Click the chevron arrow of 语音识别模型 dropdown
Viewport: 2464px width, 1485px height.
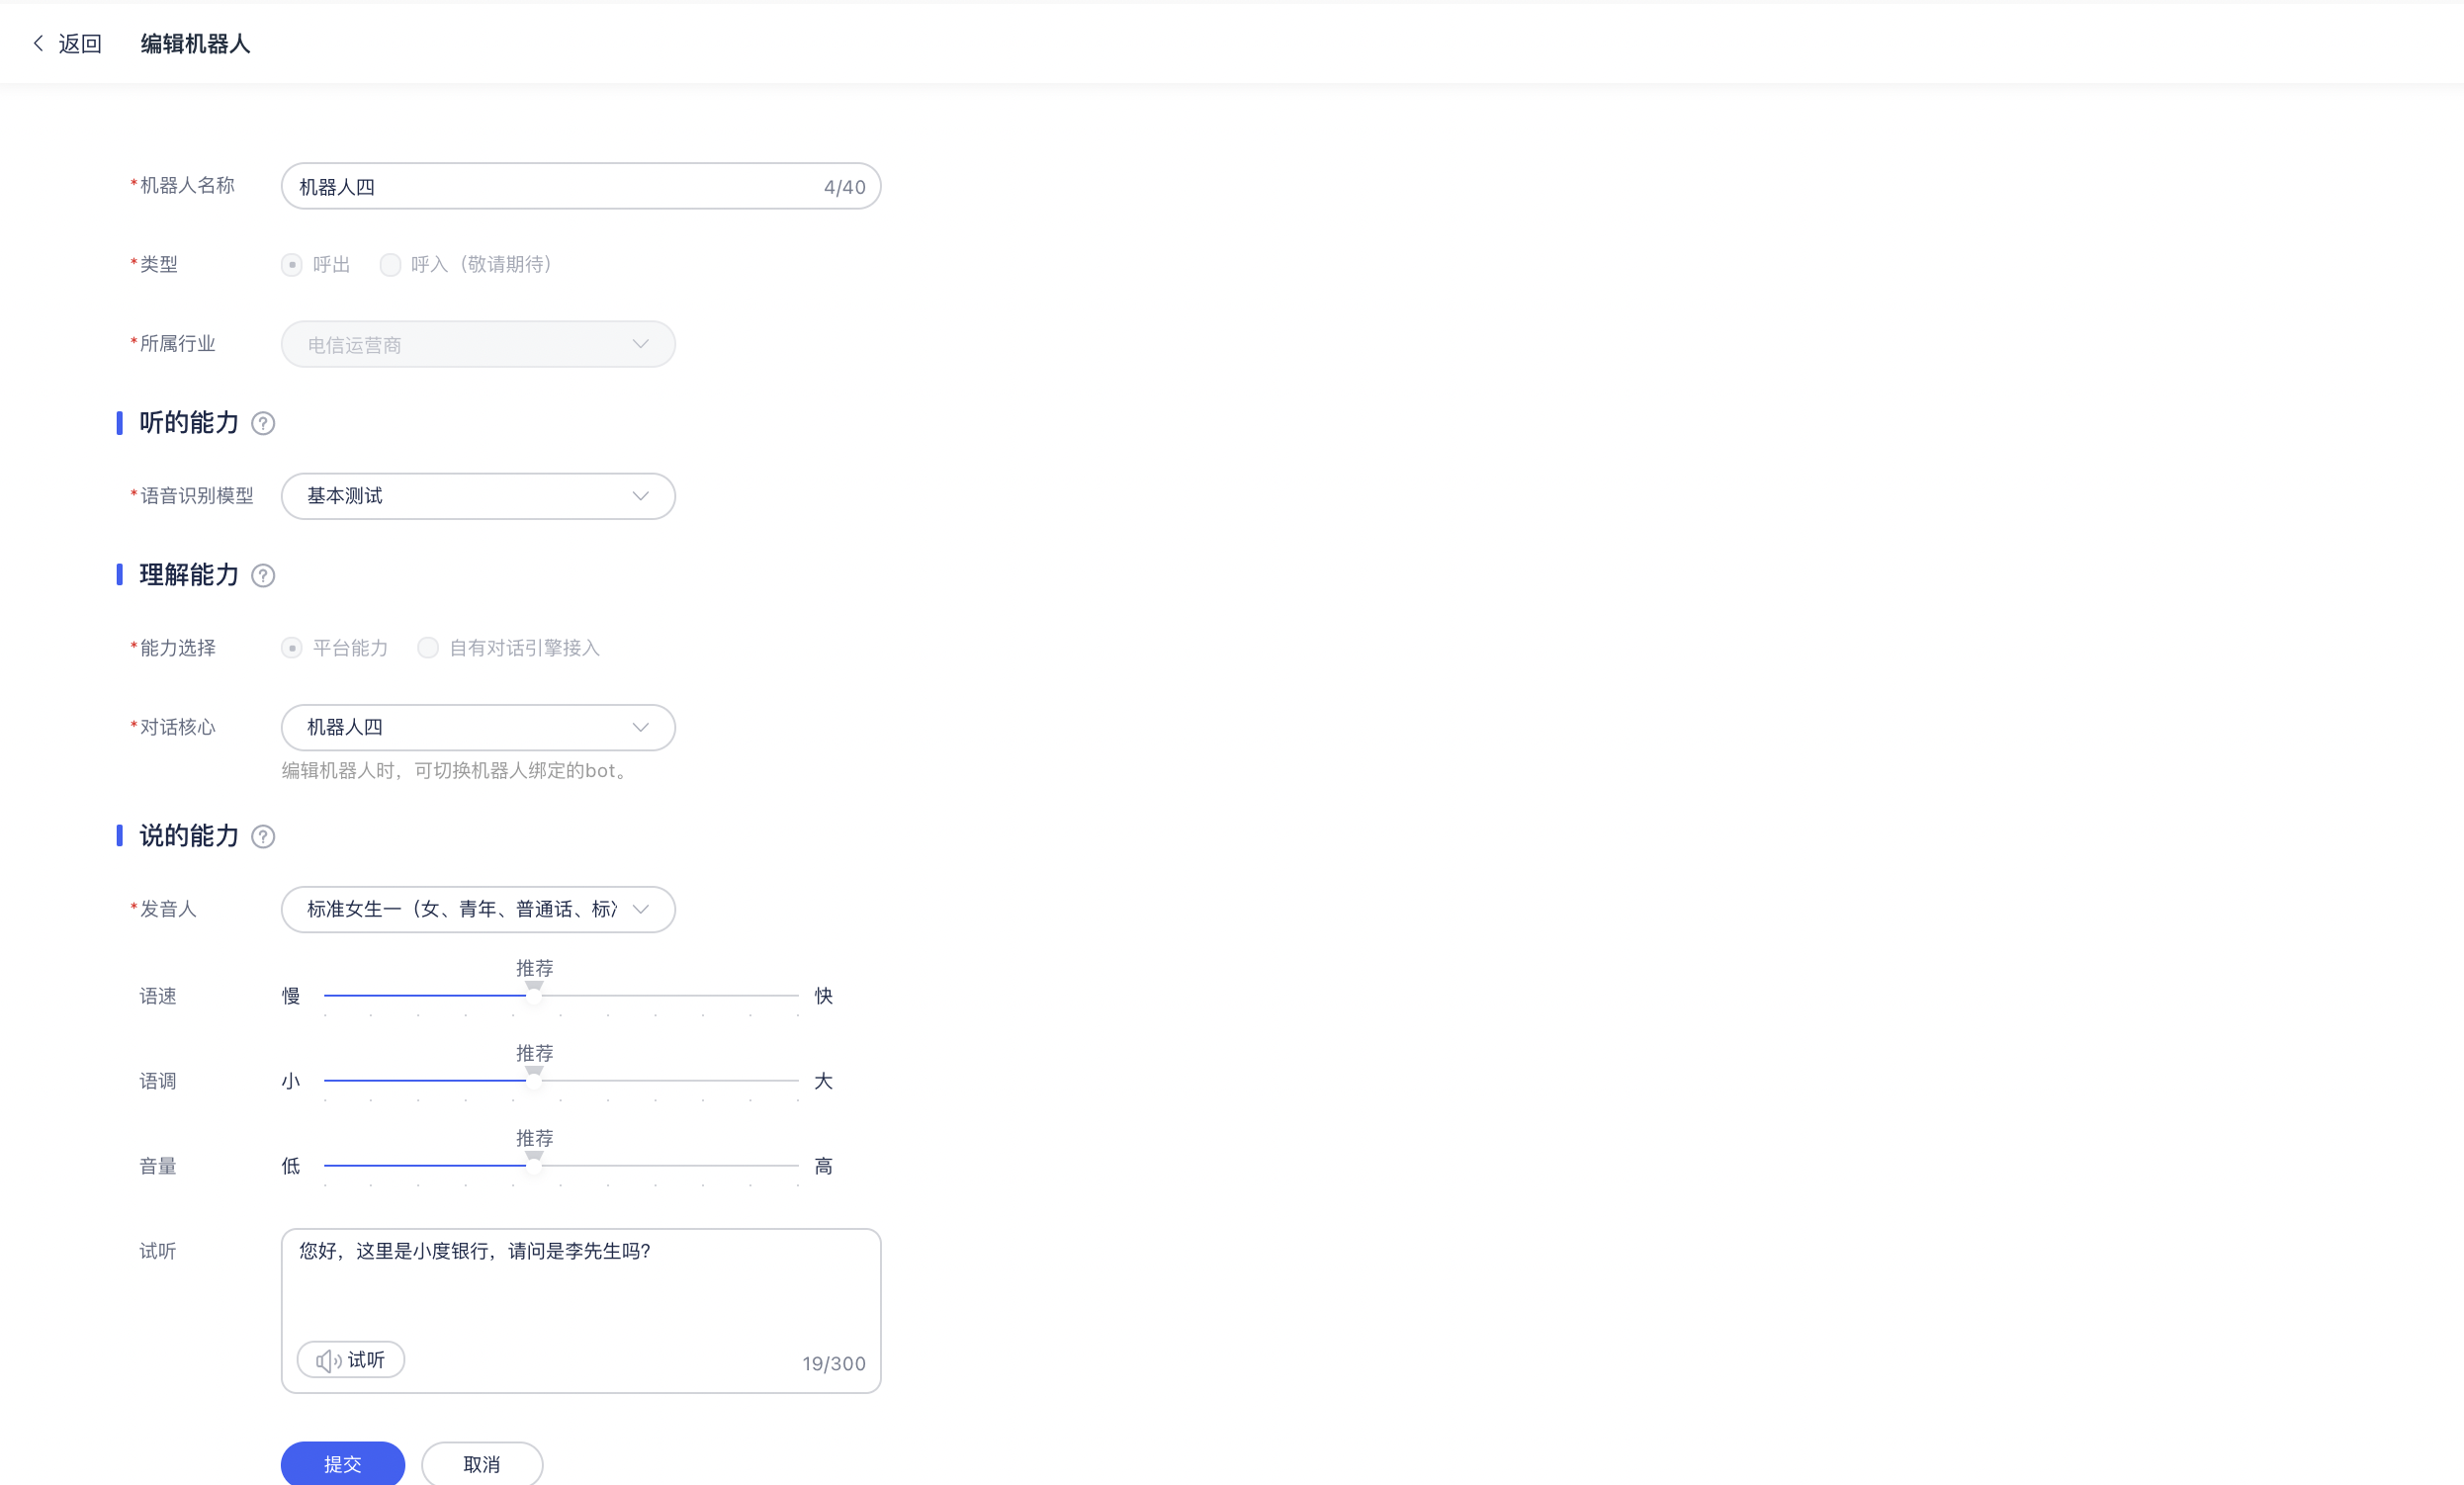(641, 496)
